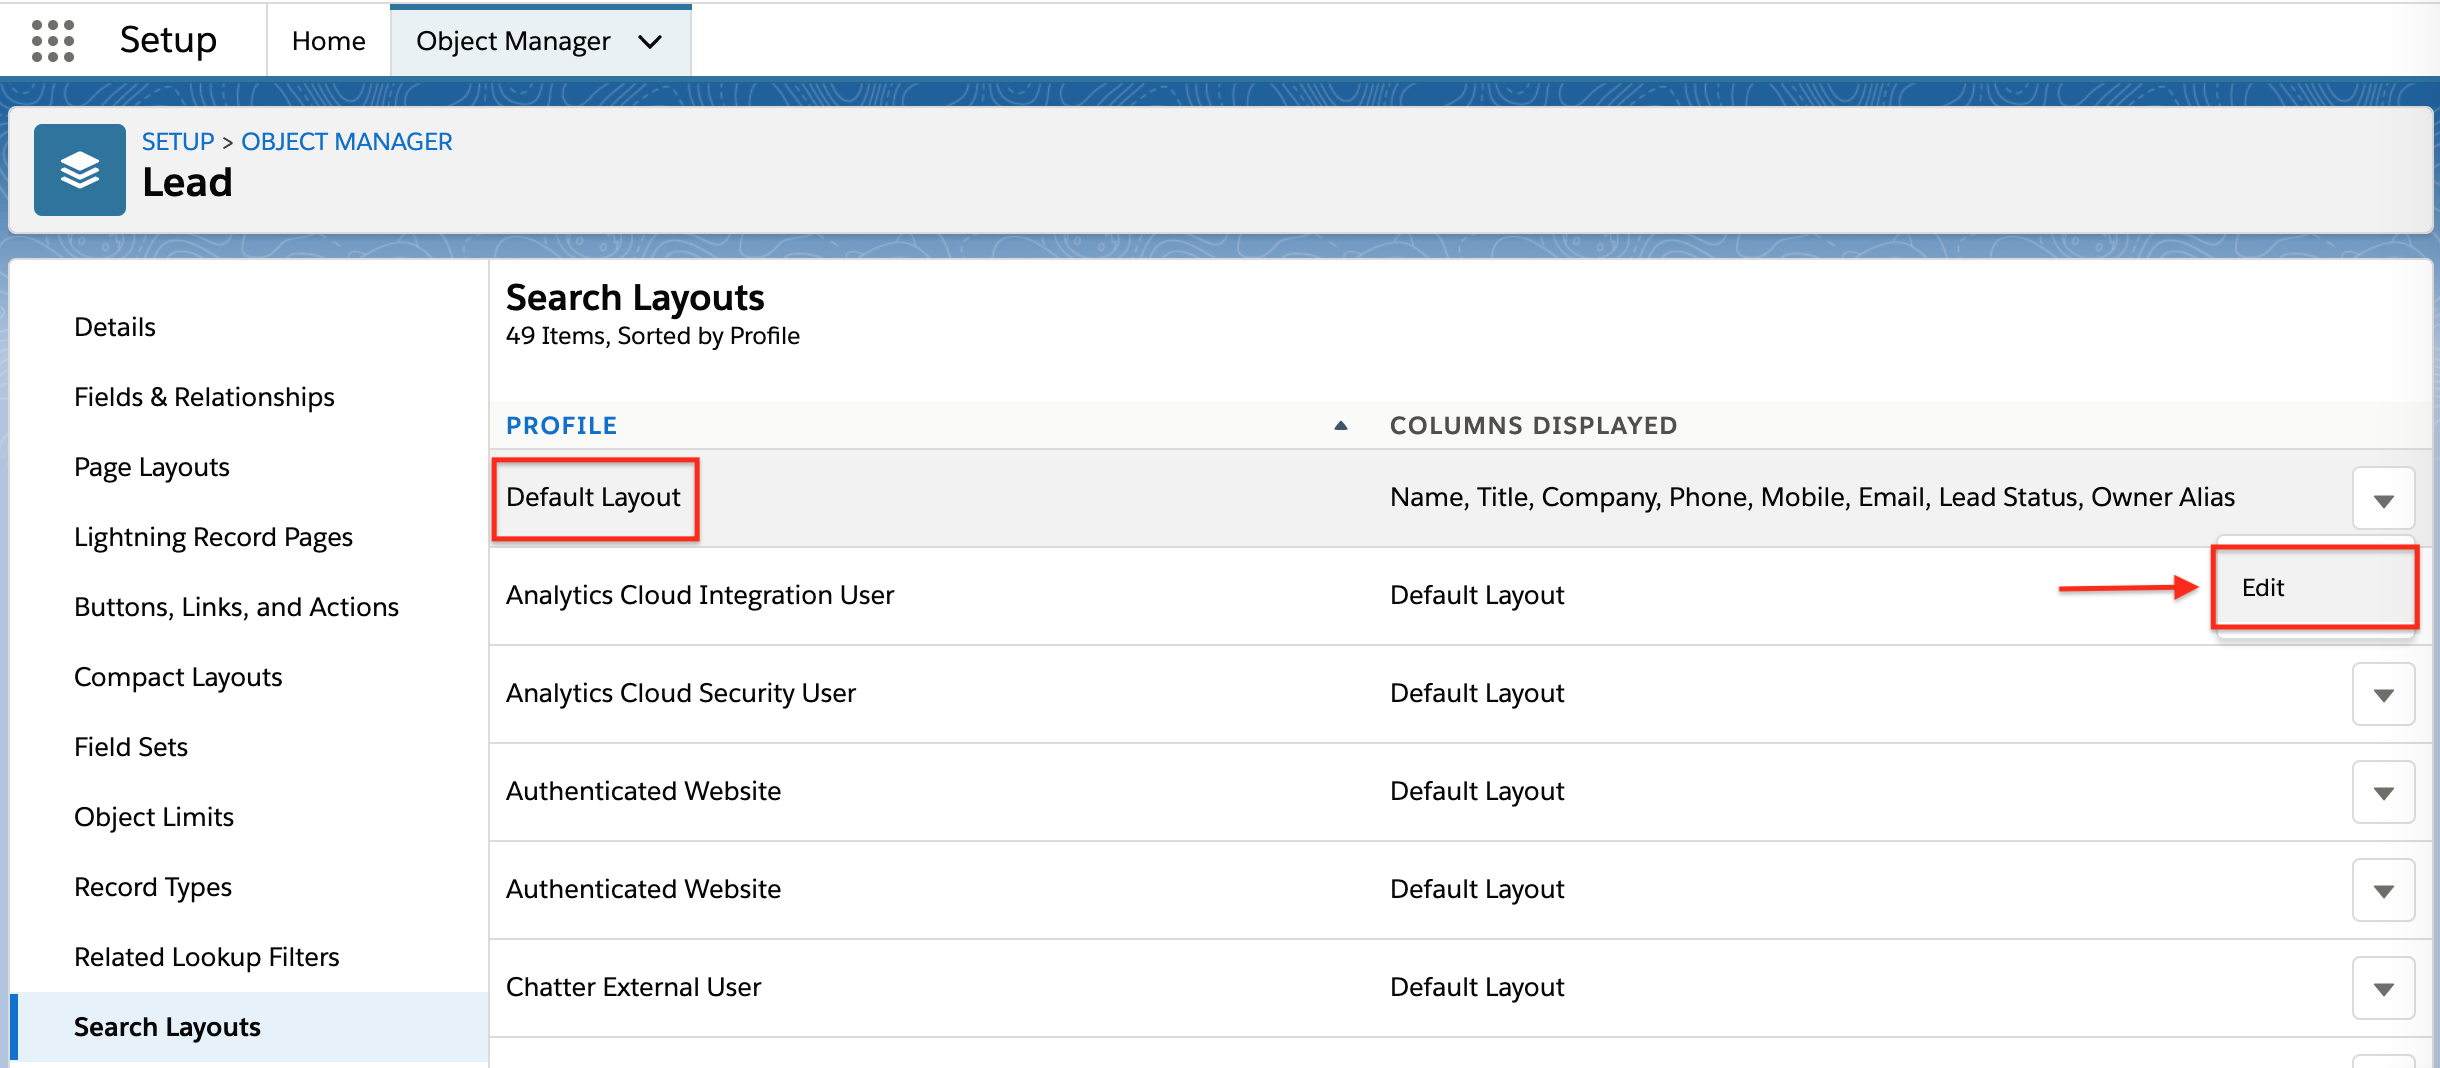Open the App Launcher dots icon
2440x1068 pixels.
53,41
